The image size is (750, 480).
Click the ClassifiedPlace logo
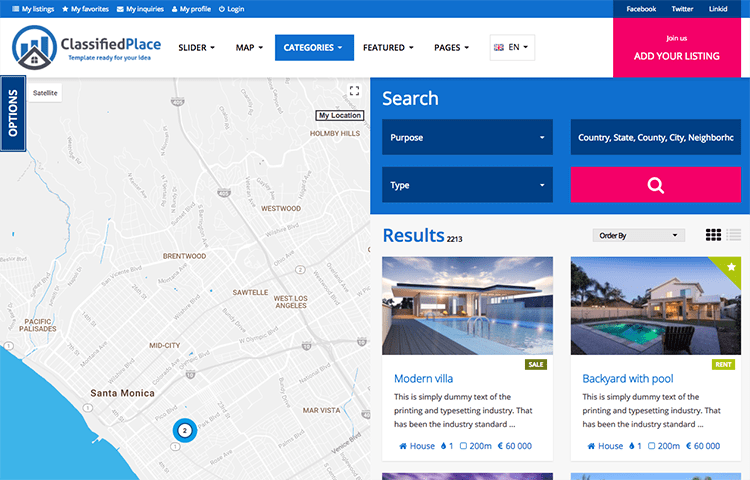click(x=87, y=47)
